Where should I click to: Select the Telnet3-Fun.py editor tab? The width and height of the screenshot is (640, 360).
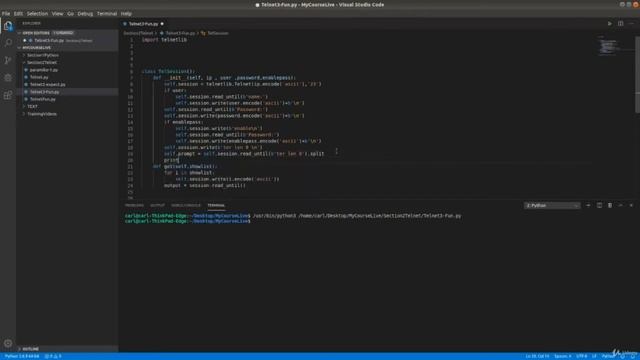[144, 24]
